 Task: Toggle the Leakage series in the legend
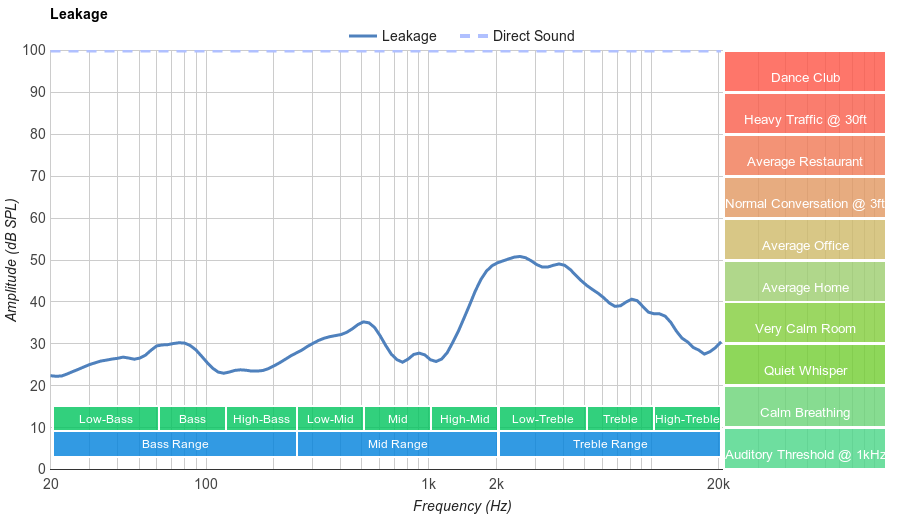(x=393, y=36)
